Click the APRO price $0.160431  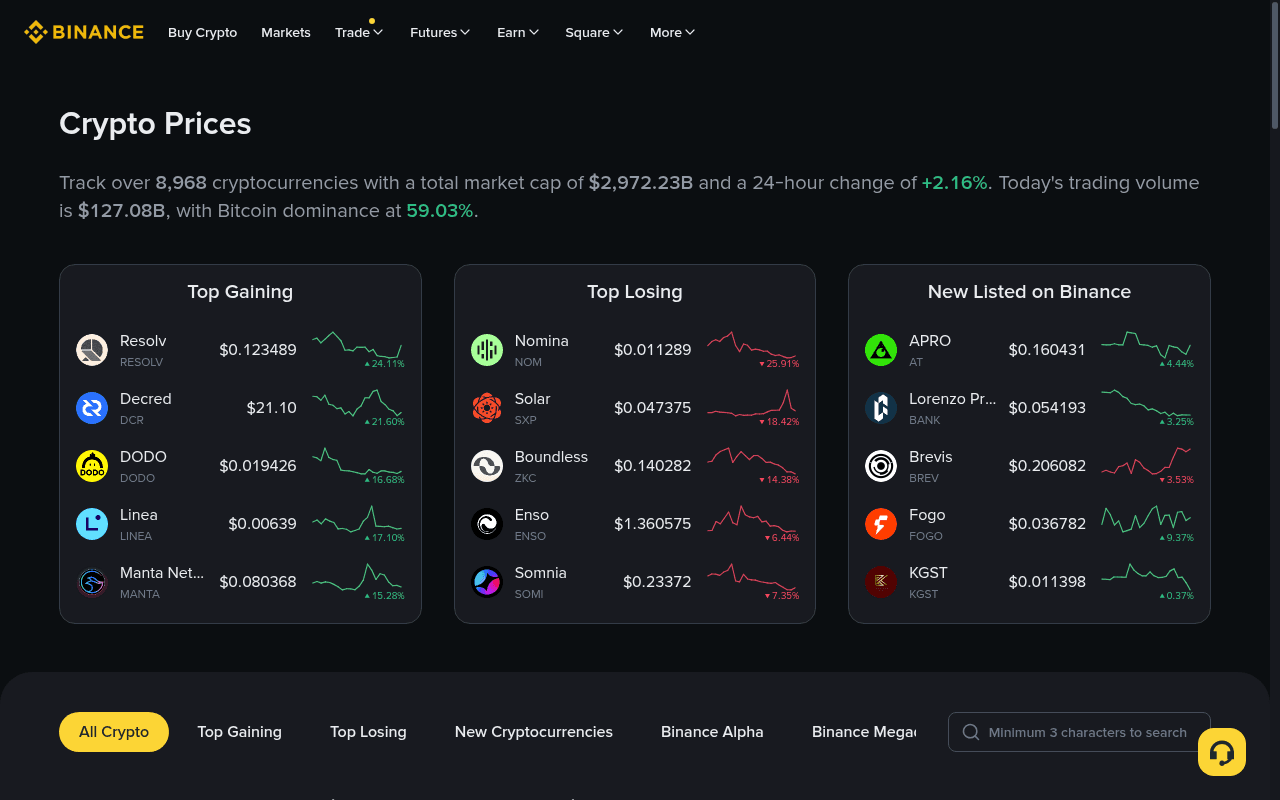[1047, 350]
